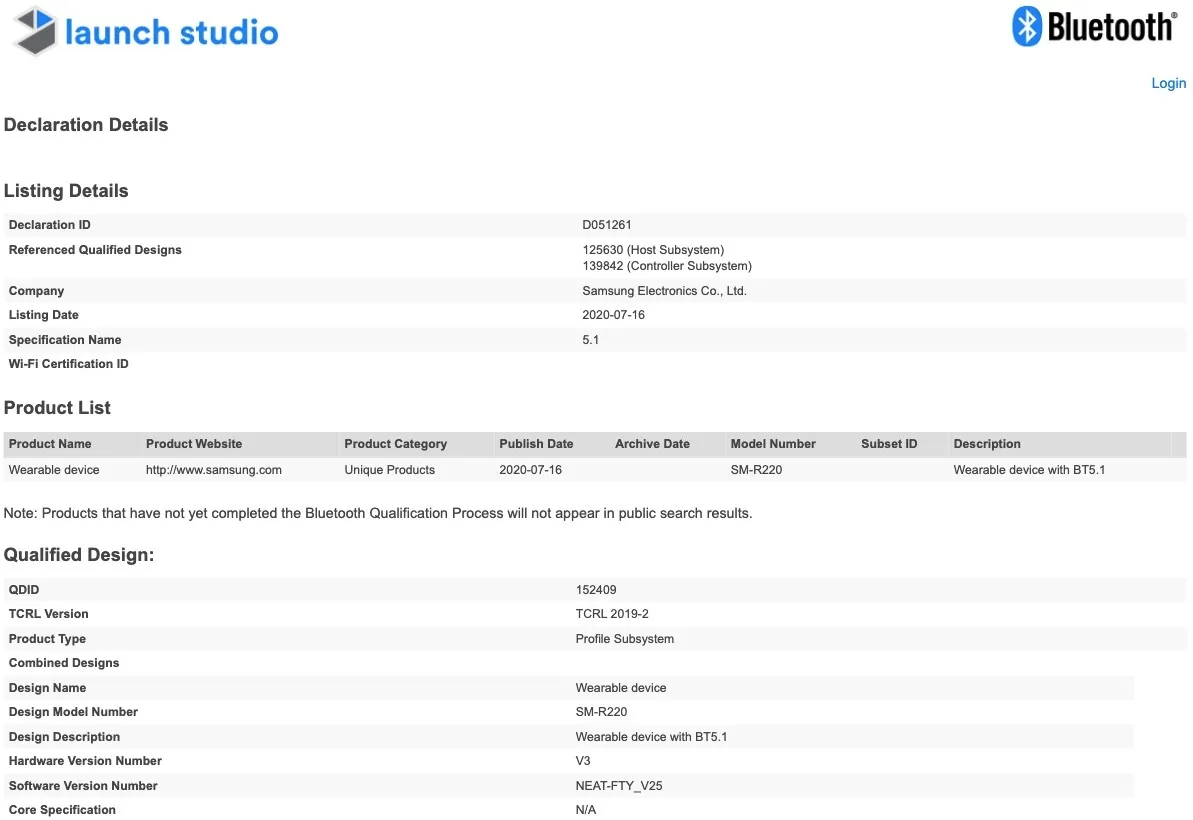Click Wearable device cell in Product List
Image resolution: width=1193 pixels, height=820 pixels.
tap(54, 469)
